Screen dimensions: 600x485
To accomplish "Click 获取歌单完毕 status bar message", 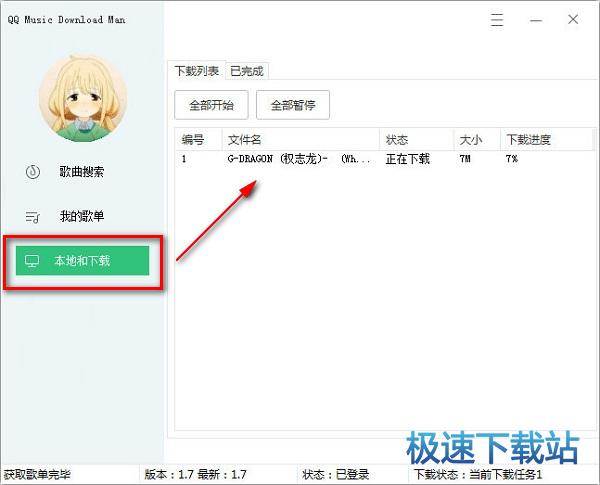I will click(x=37, y=475).
